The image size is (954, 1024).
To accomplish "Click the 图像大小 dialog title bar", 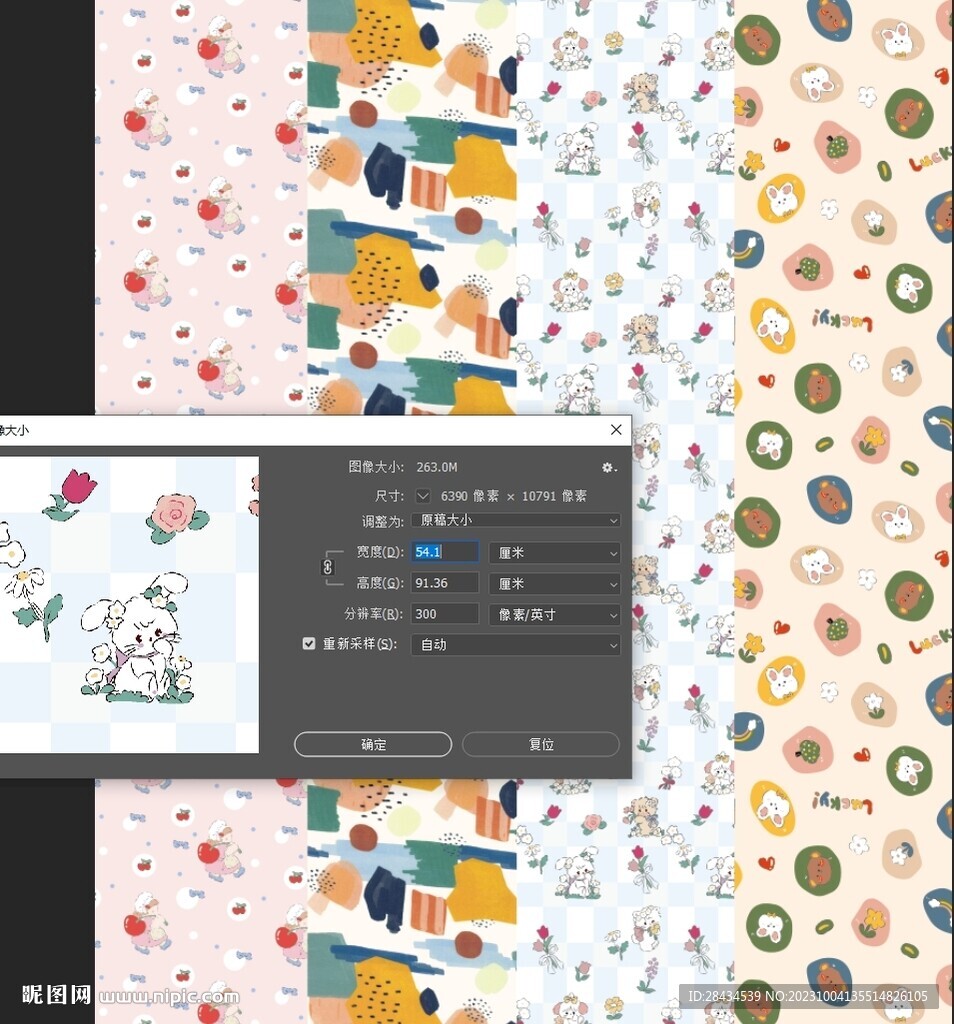I will (300, 429).
